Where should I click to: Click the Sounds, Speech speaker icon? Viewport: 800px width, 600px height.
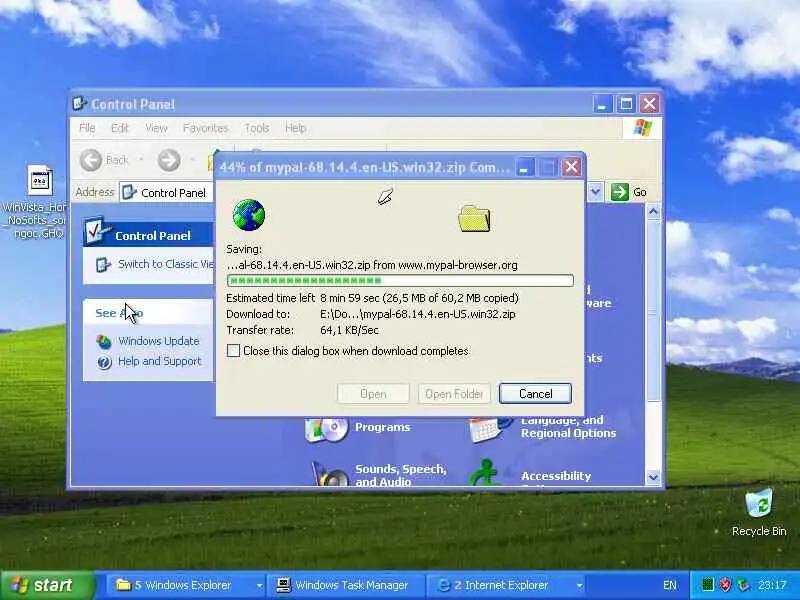(330, 473)
